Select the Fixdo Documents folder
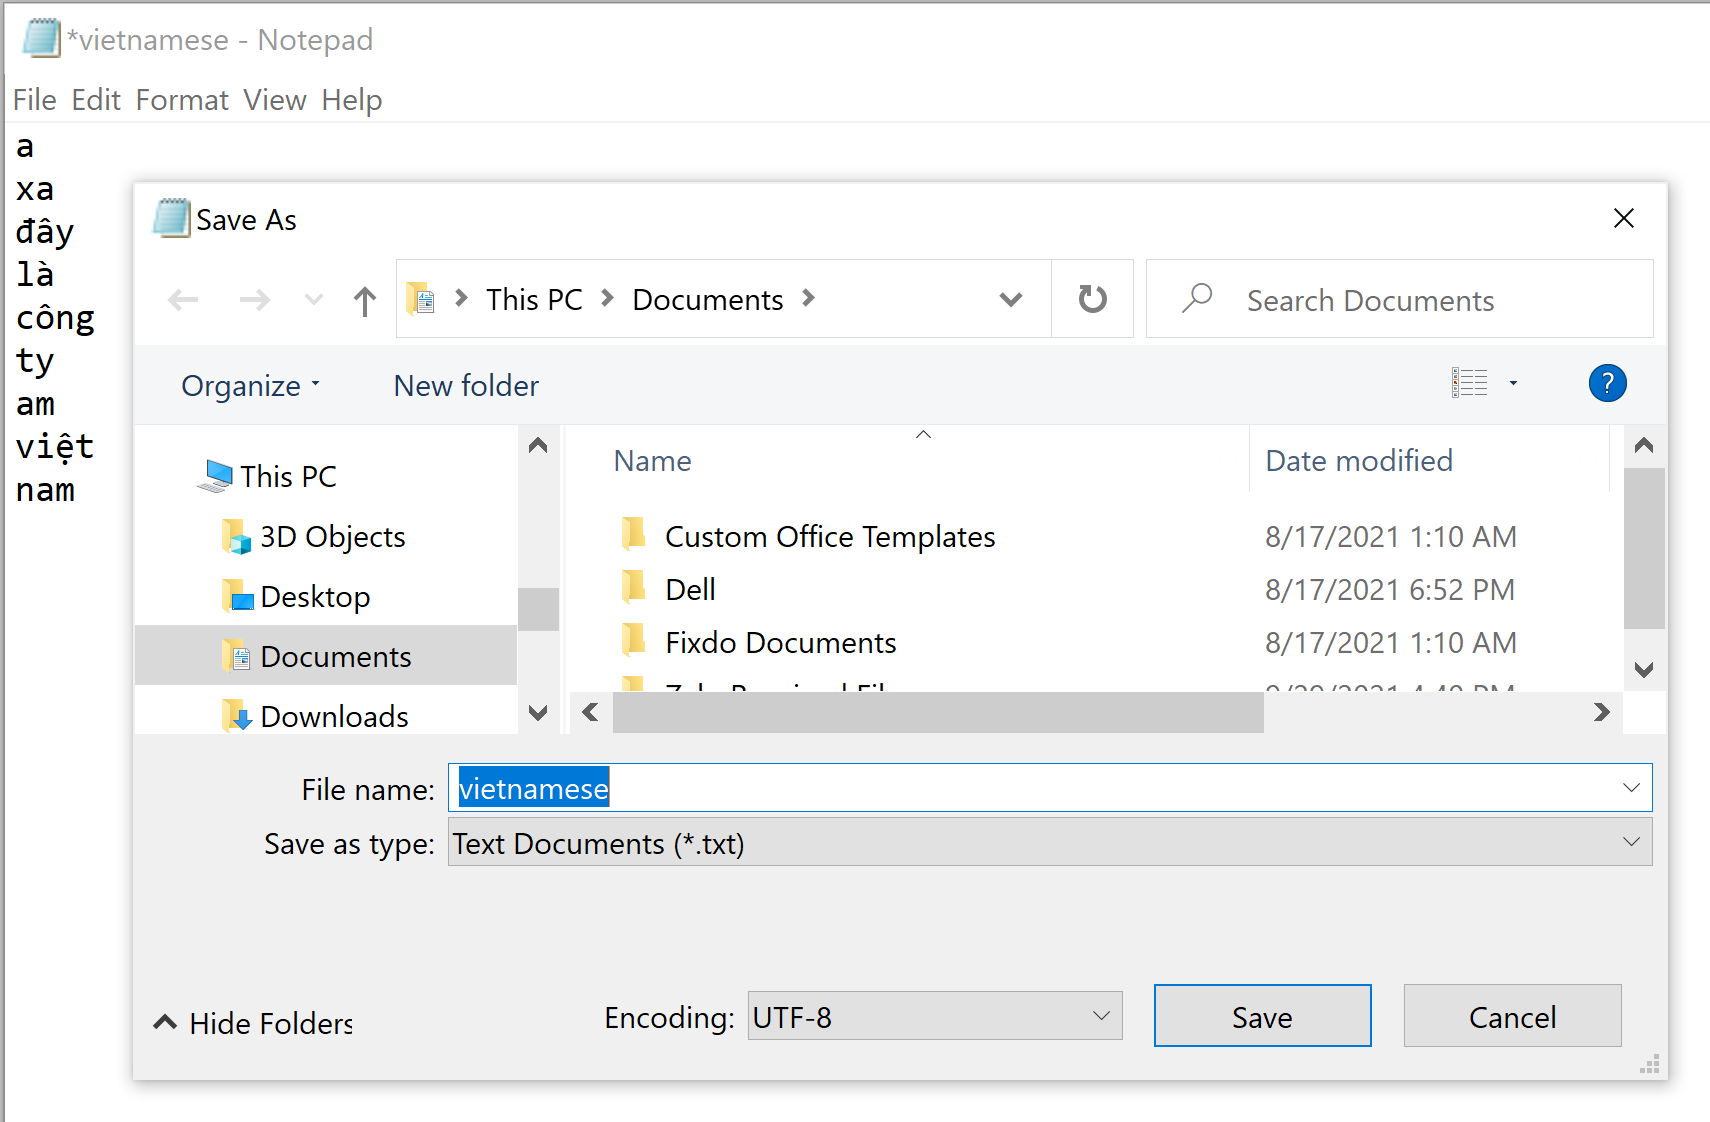1710x1122 pixels. (780, 643)
